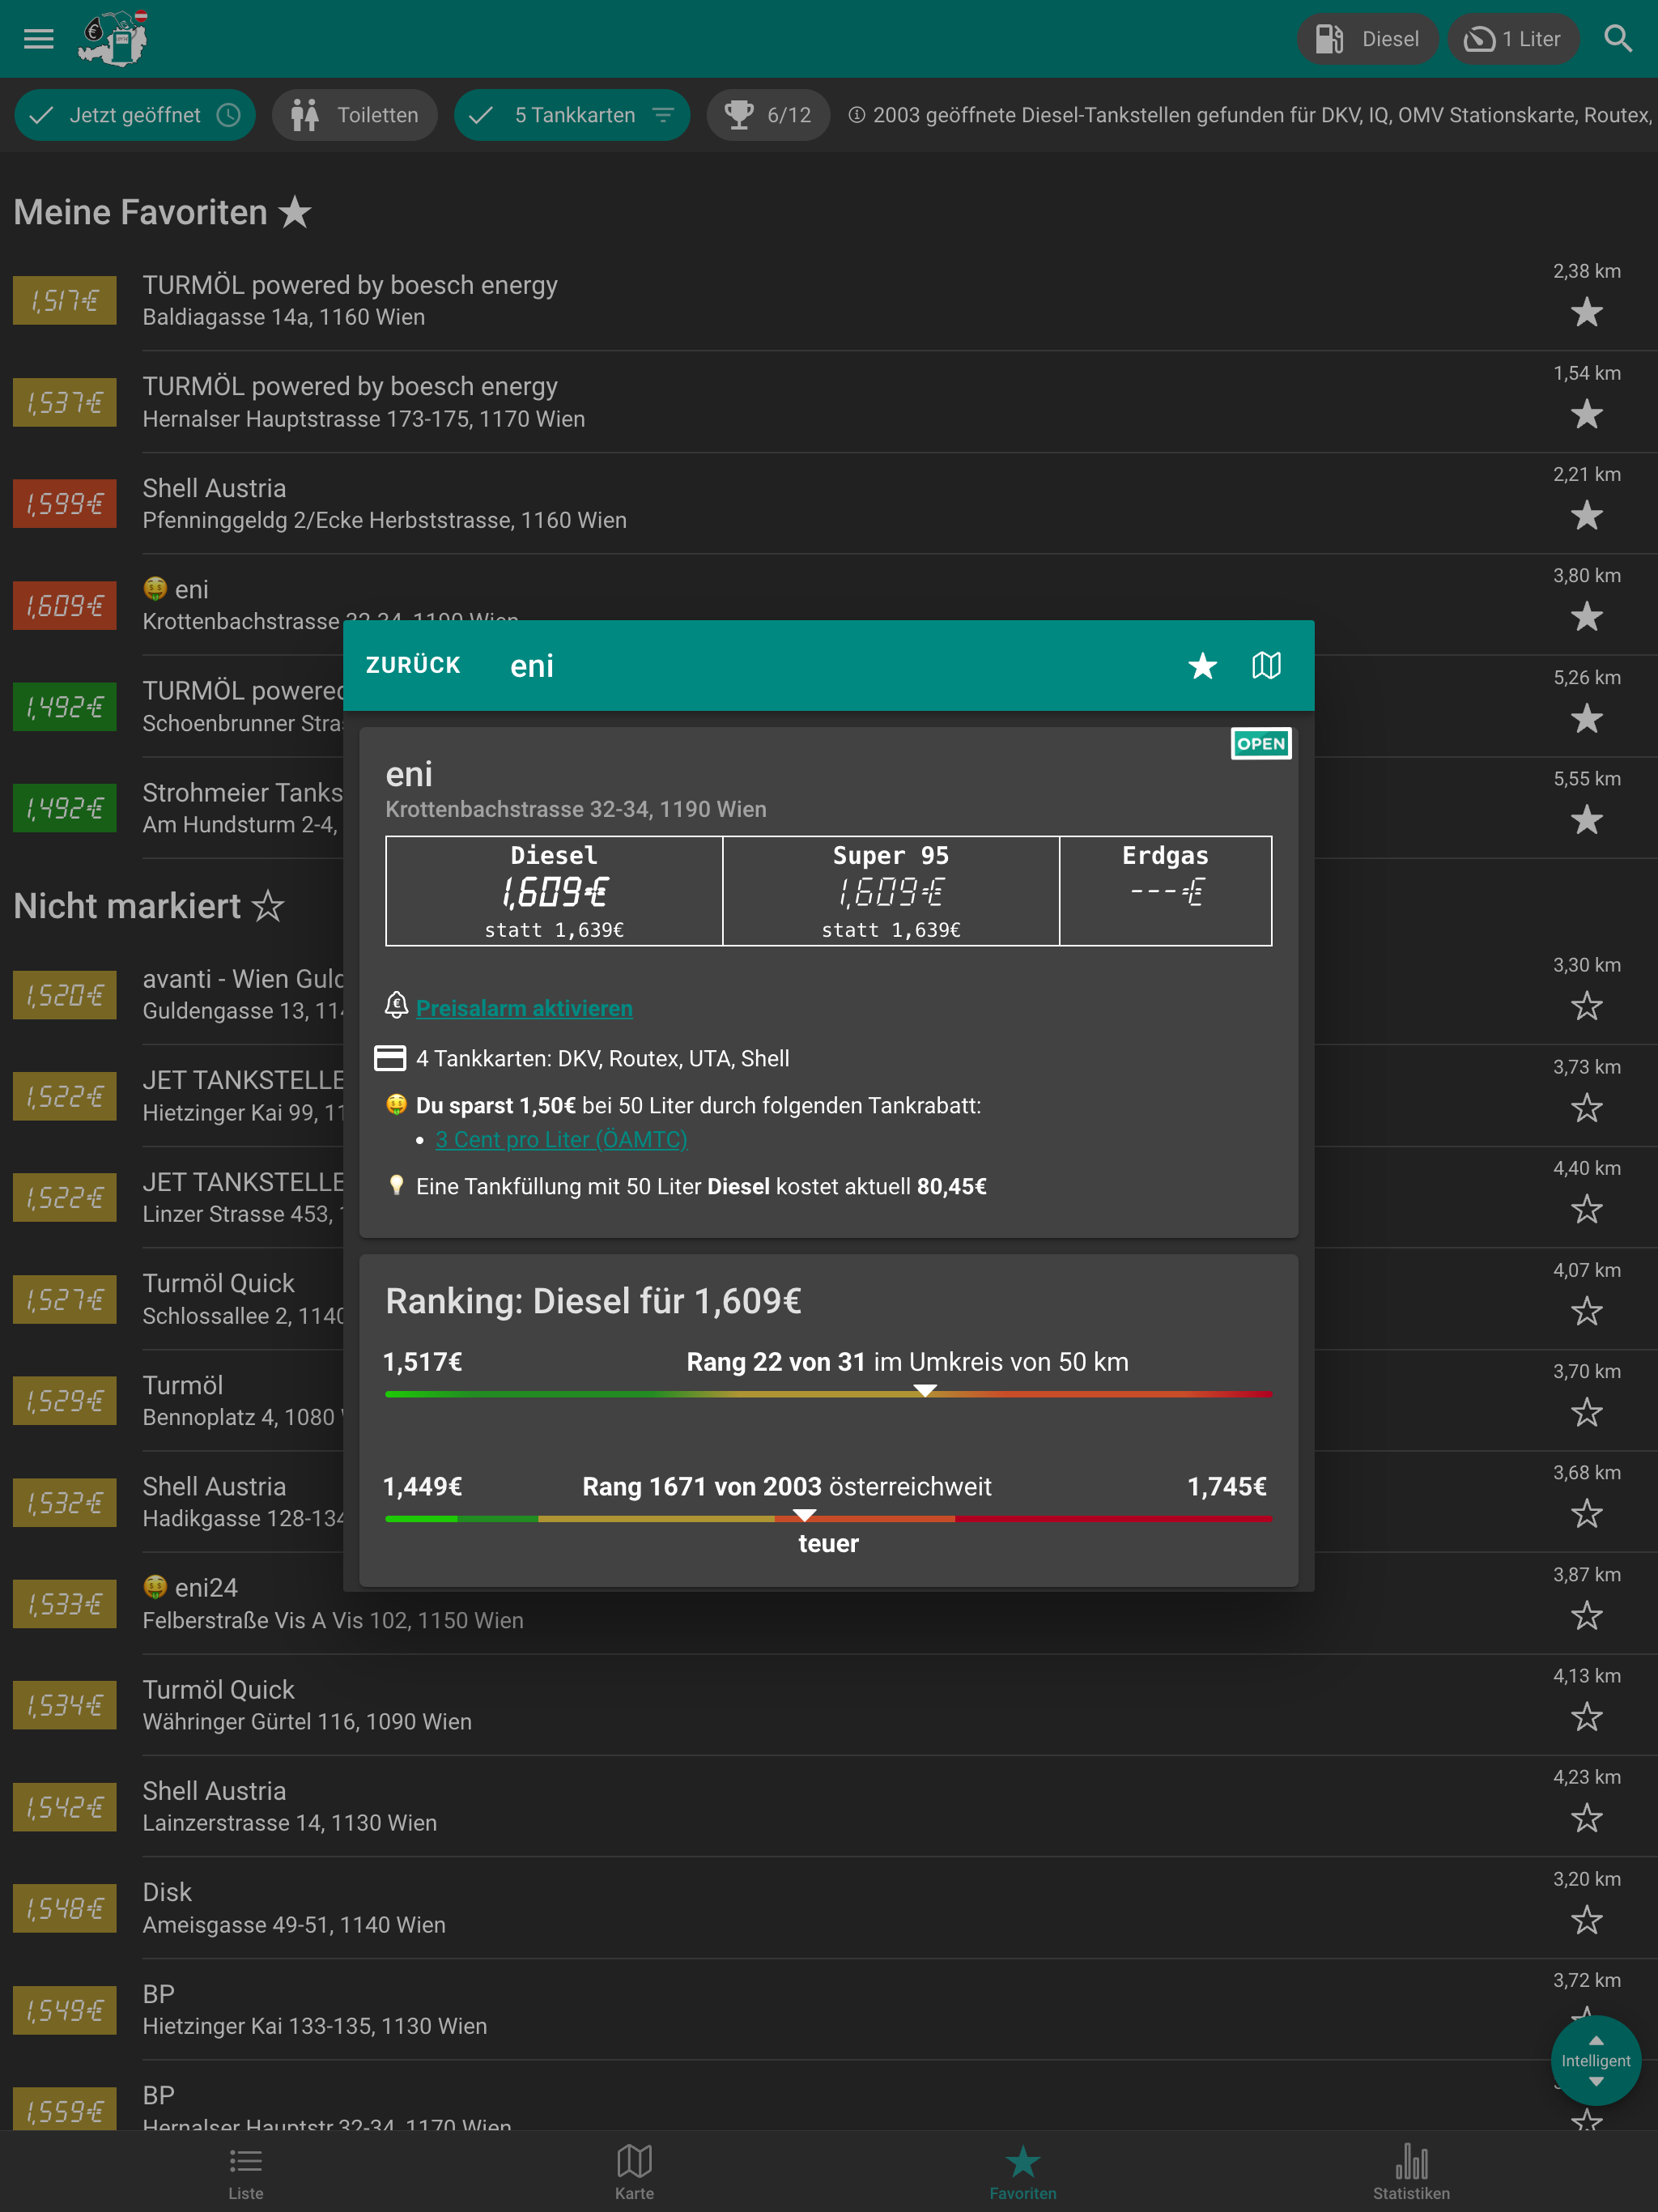Click the österreichweit ranking bar

tap(828, 1518)
